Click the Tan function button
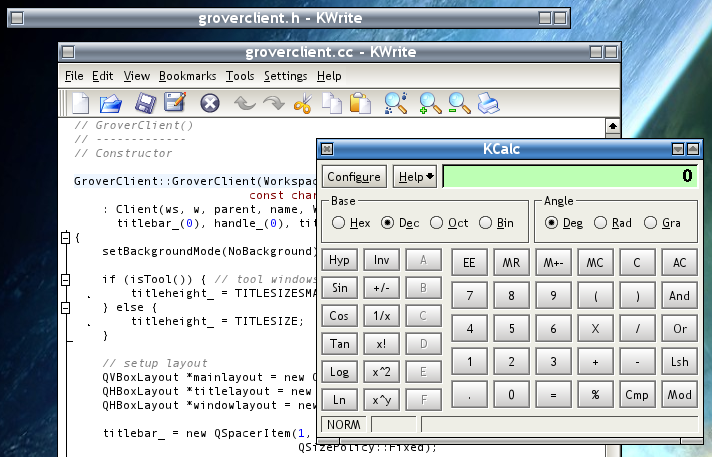712x457 pixels. 340,344
